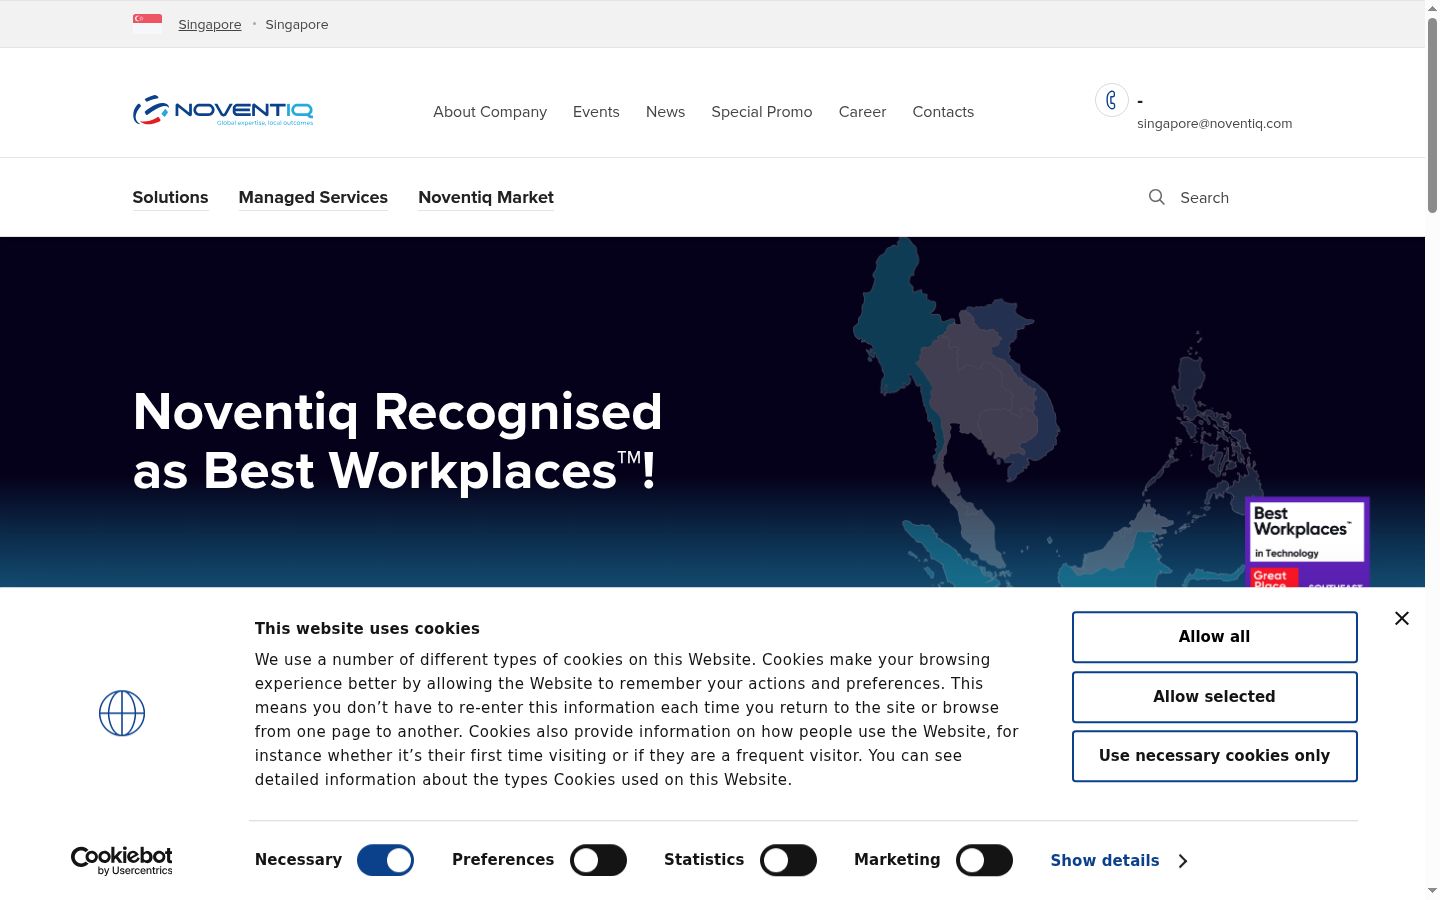Screen dimensions: 1440x900
Task: Click the Noventiq Recognised as Best Workplaces headline
Action: pyautogui.click(x=398, y=441)
